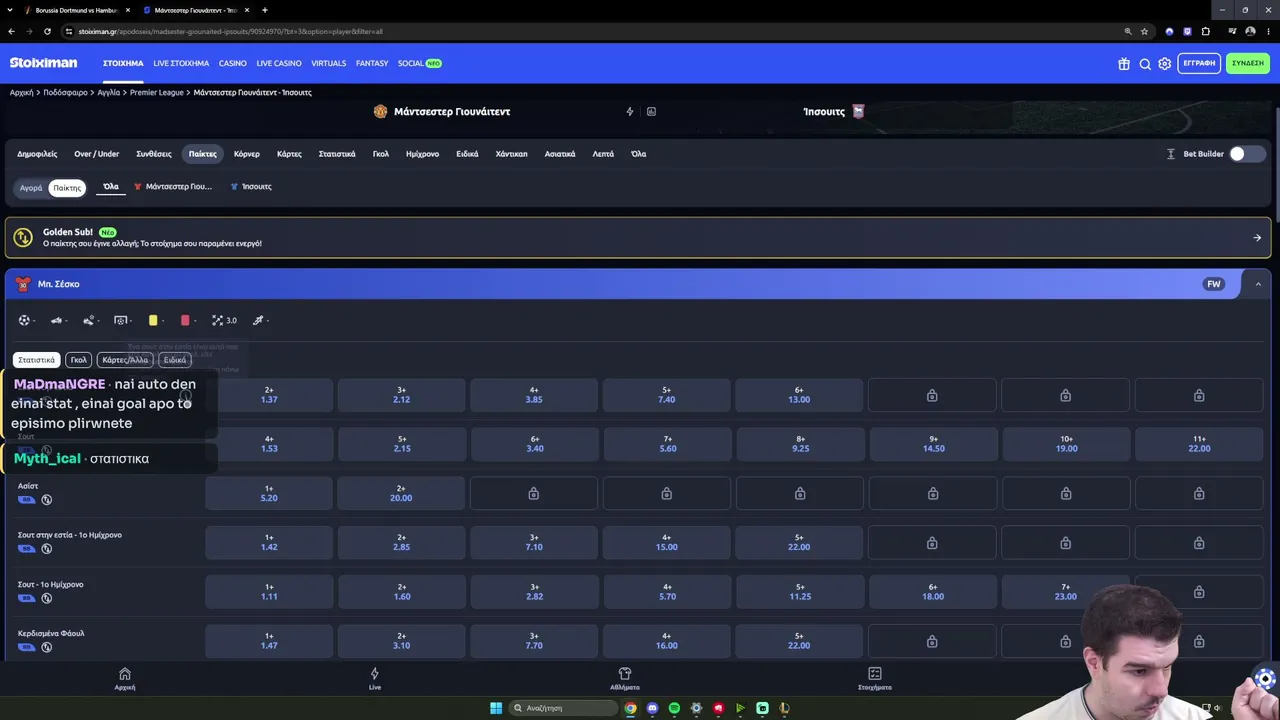Open the browser Extensions puzzle icon
Viewport: 1280px width, 720px height.
tap(1206, 31)
